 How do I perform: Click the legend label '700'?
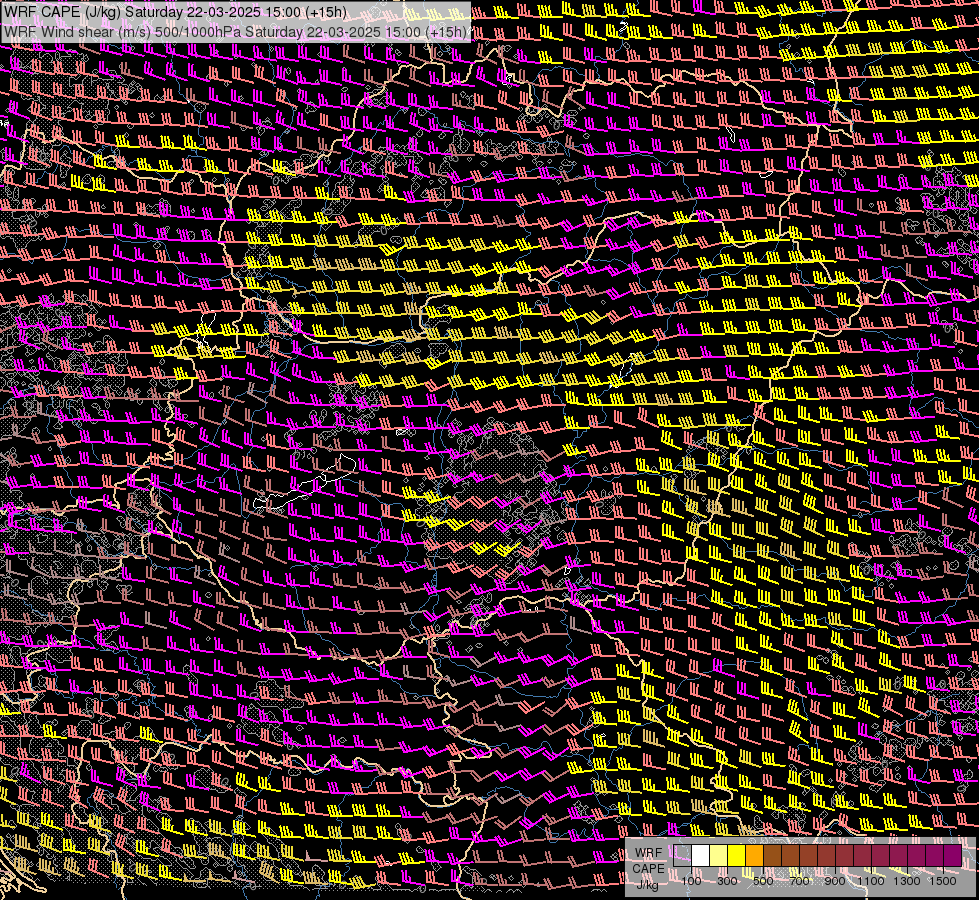click(799, 881)
